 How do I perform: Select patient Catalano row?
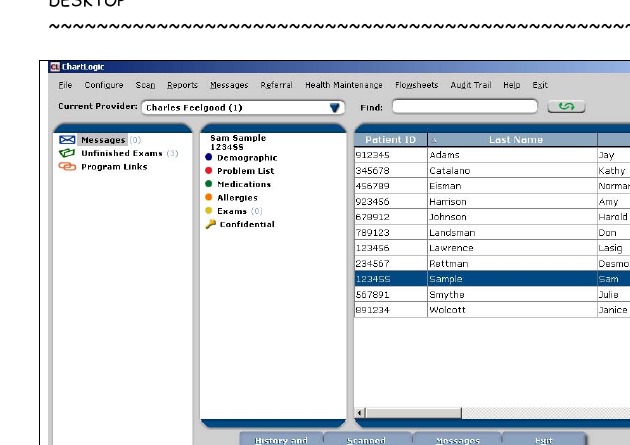[x=492, y=171]
